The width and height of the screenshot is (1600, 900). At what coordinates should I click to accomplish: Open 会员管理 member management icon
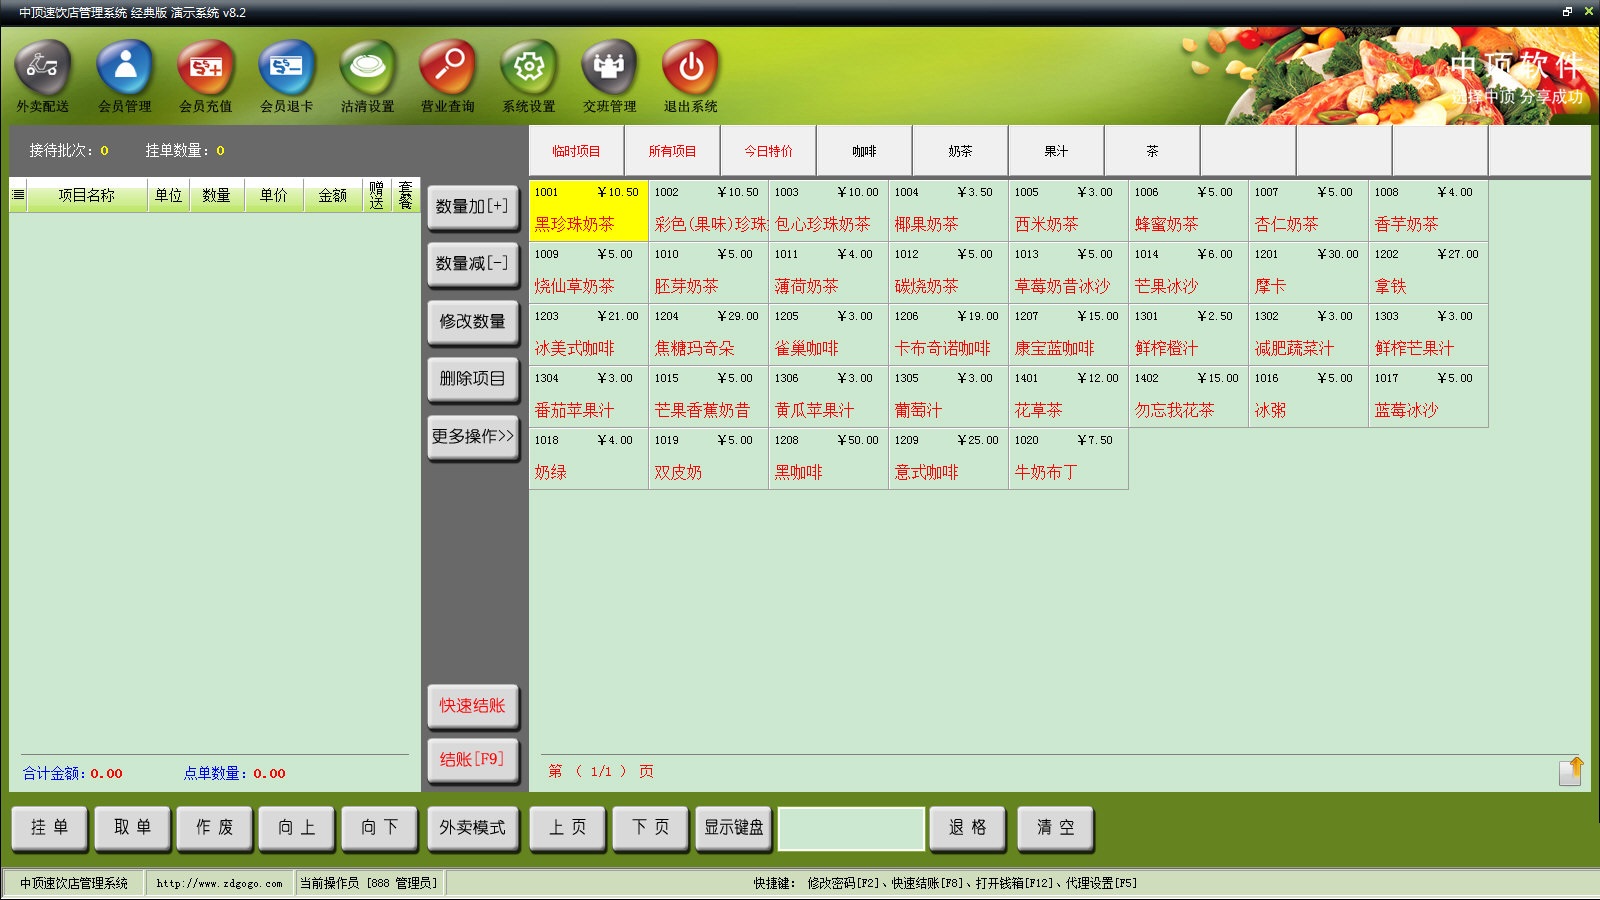point(124,68)
